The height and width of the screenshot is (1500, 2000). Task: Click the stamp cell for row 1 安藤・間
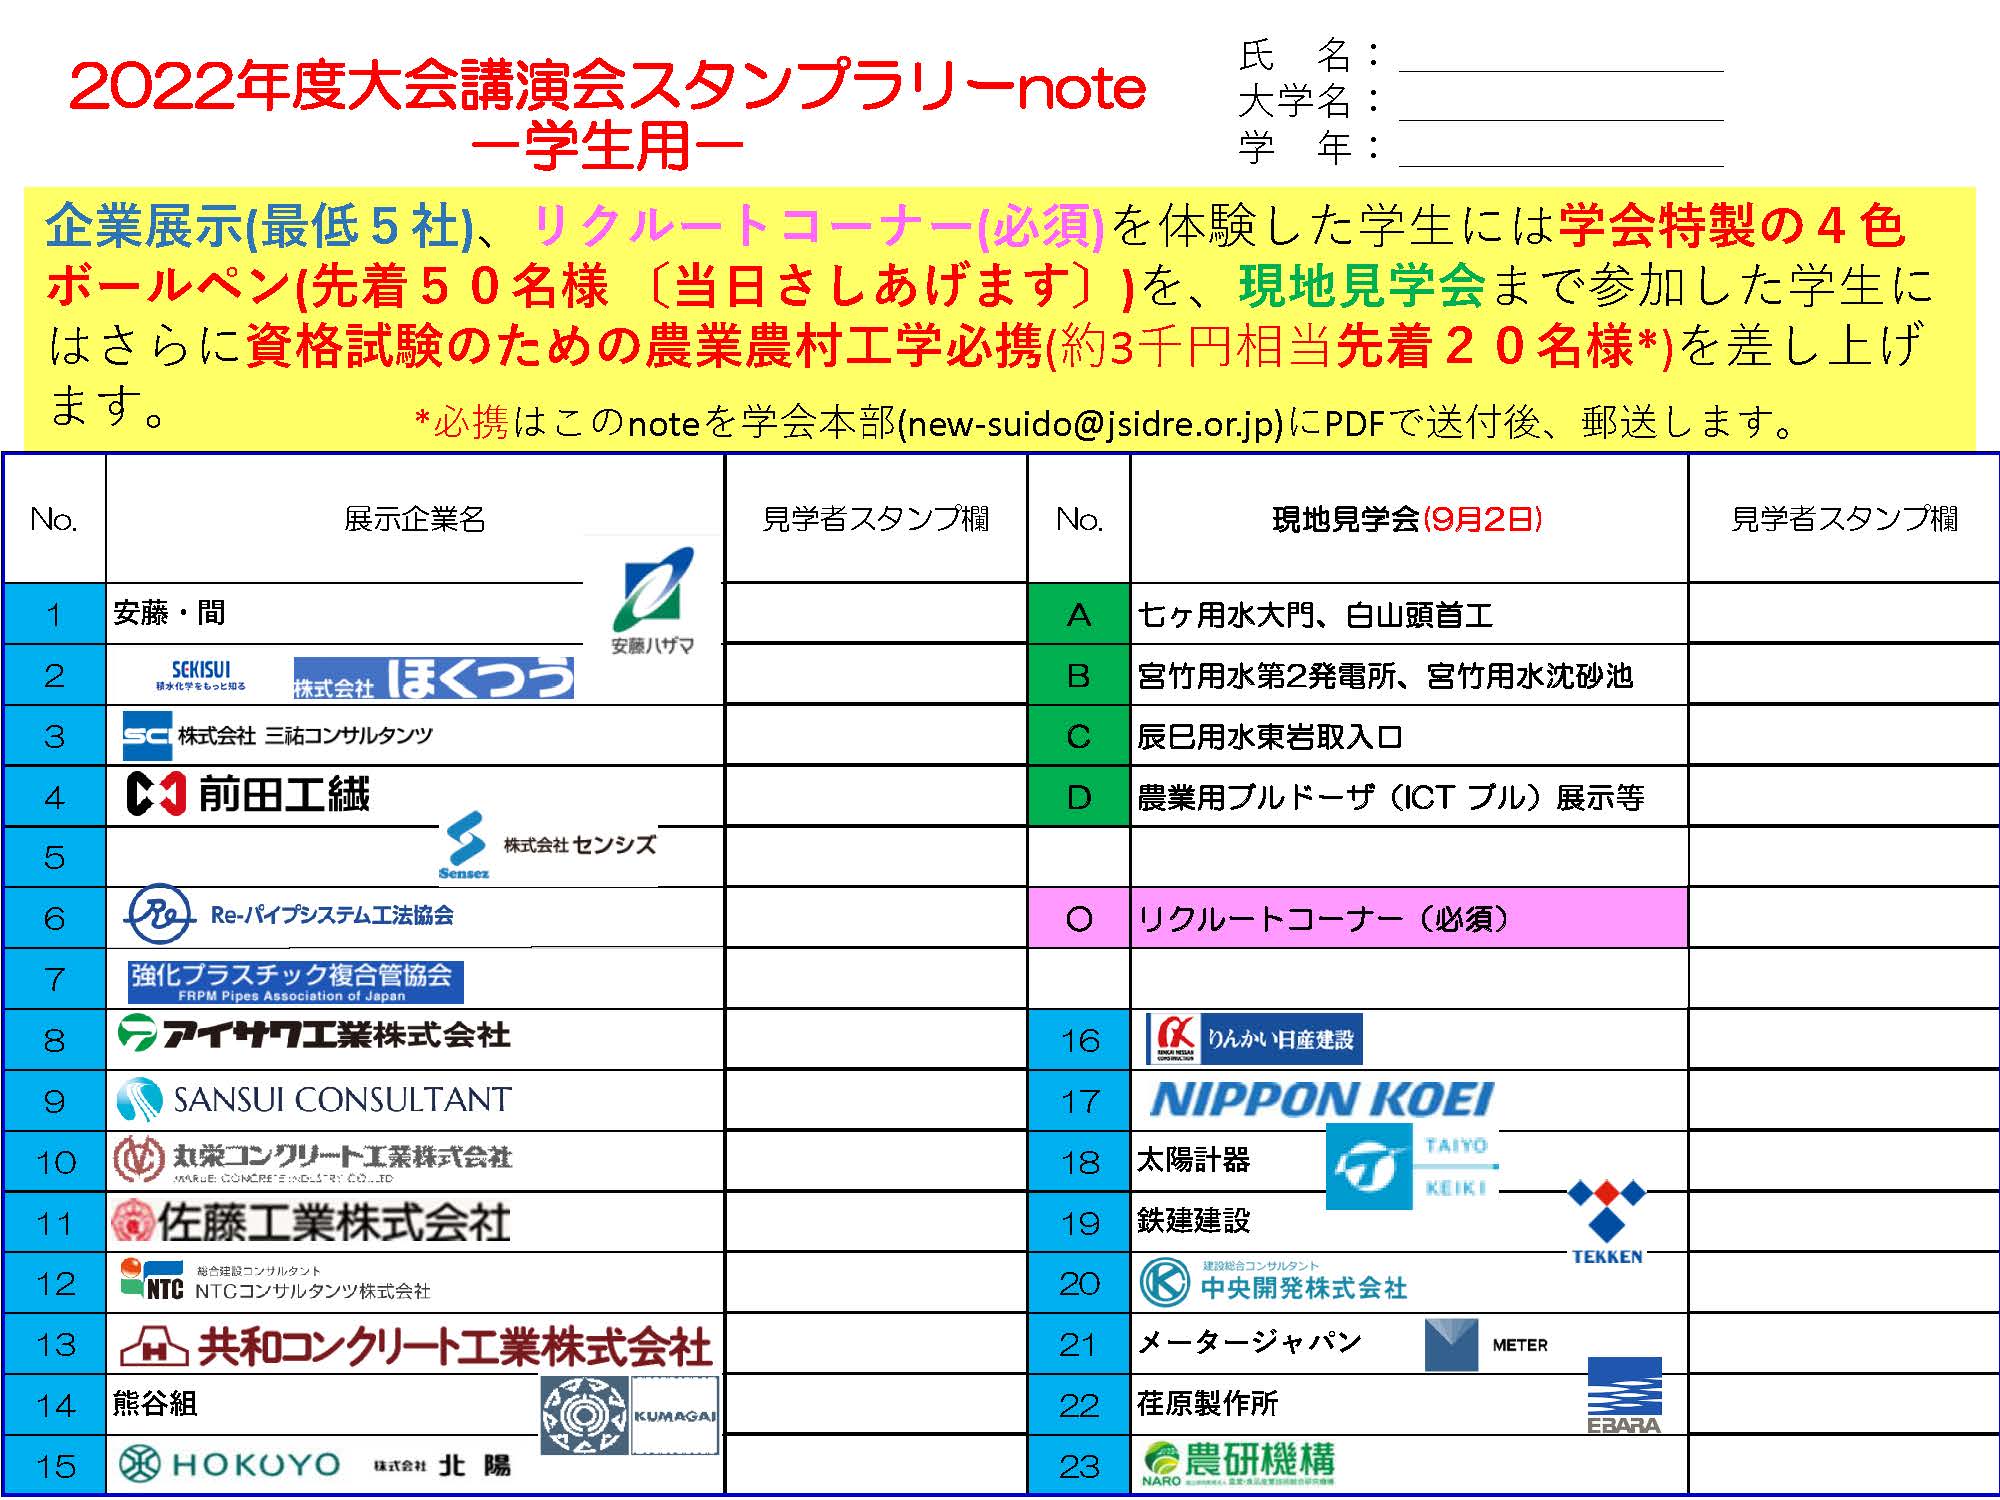875,613
